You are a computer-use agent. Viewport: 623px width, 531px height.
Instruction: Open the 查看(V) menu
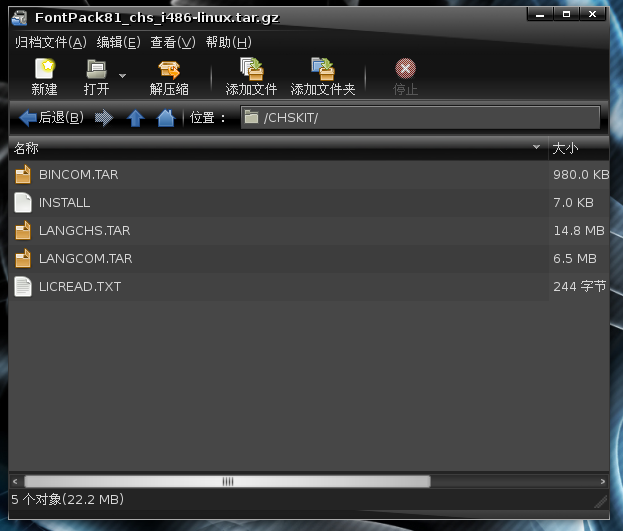pos(173,42)
